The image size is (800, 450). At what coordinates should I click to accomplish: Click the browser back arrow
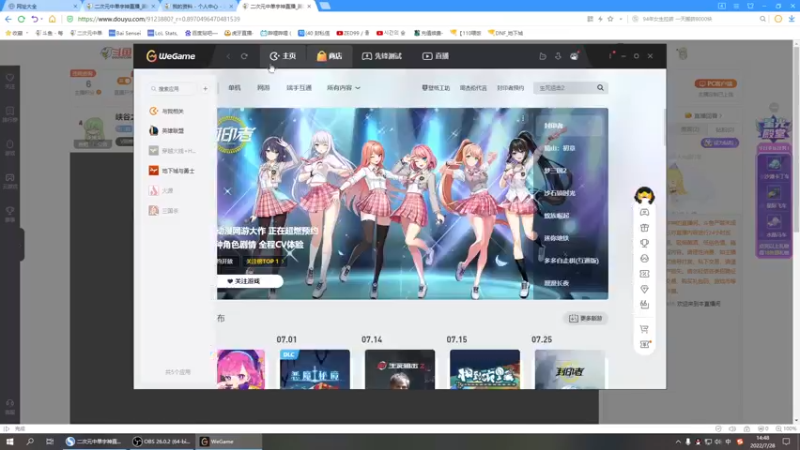(8, 19)
